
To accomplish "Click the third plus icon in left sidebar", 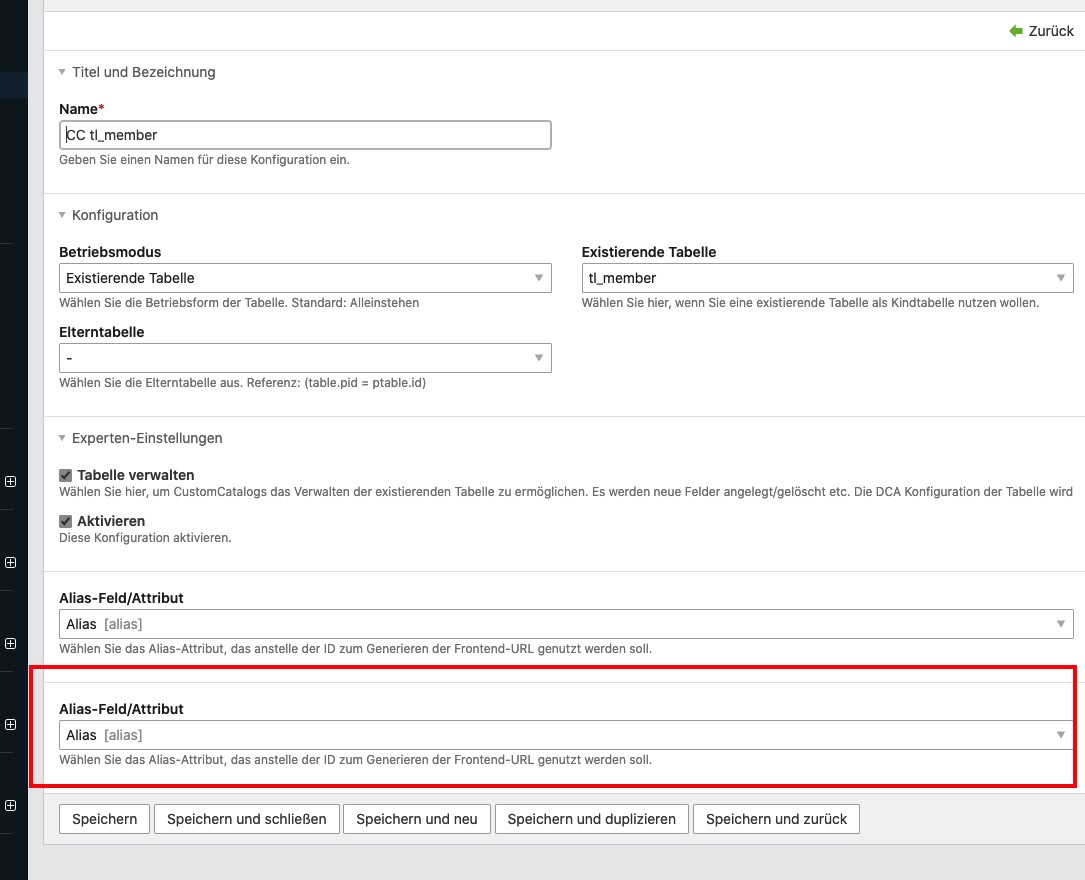I will click(10, 643).
